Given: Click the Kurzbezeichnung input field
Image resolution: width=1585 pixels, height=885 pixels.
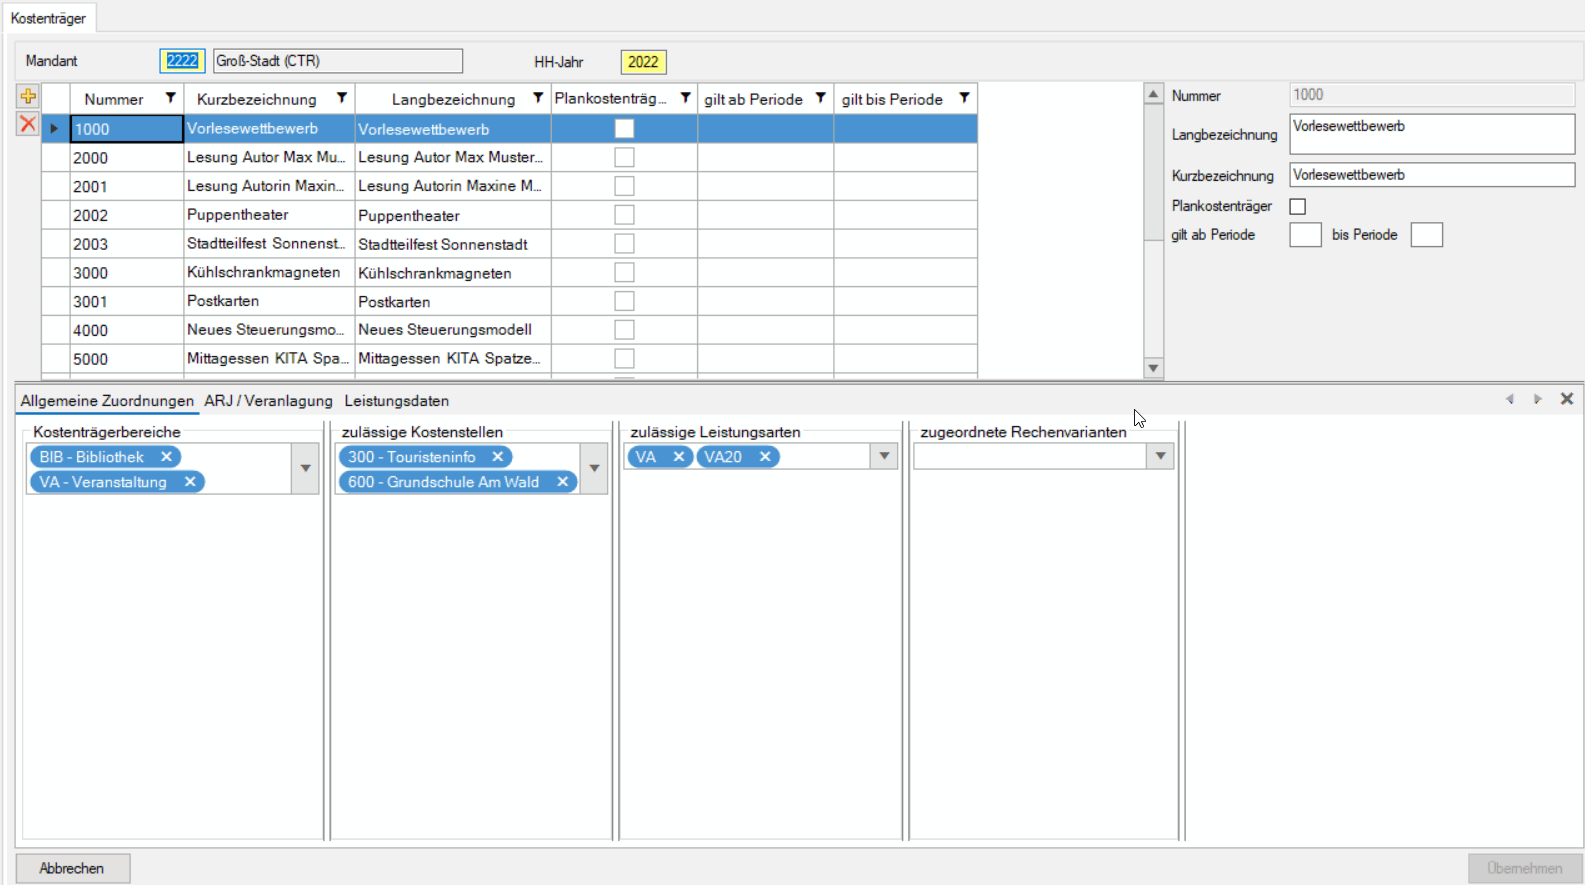Looking at the screenshot, I should click(x=1431, y=175).
